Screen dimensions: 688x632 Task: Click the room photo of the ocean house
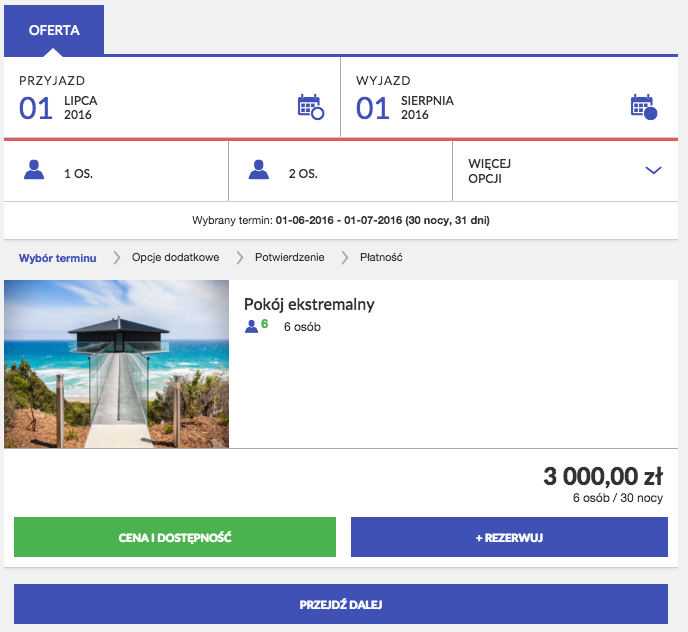point(117,364)
